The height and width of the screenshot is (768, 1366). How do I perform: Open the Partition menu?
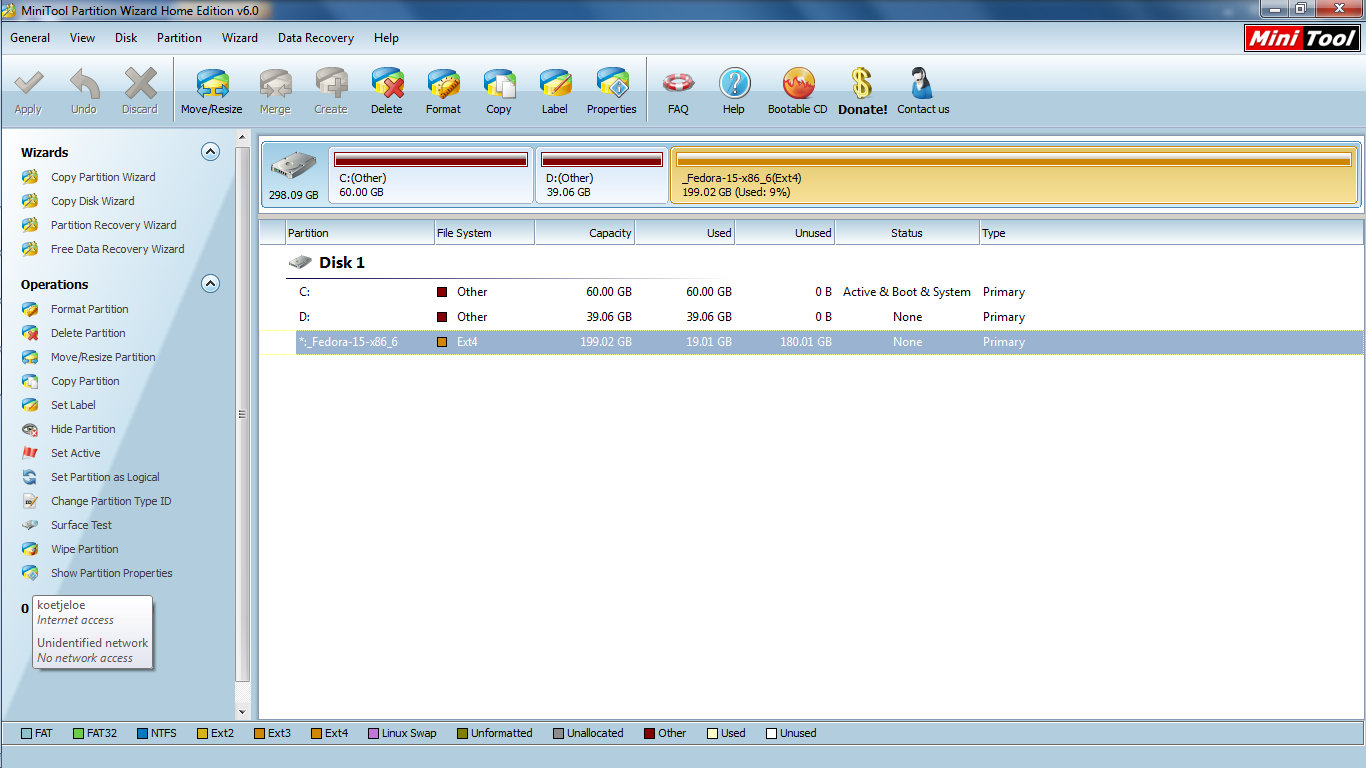pyautogui.click(x=179, y=38)
